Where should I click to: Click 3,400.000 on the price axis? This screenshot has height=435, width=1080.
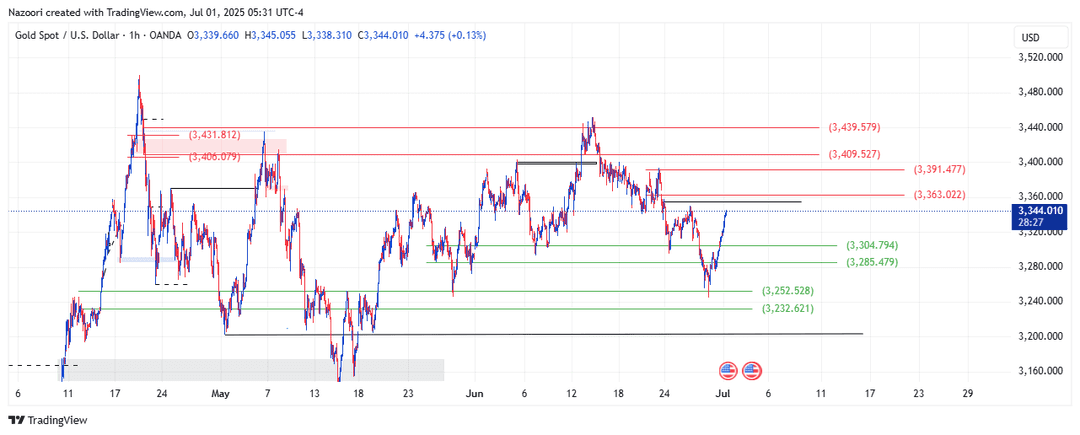tap(1039, 162)
